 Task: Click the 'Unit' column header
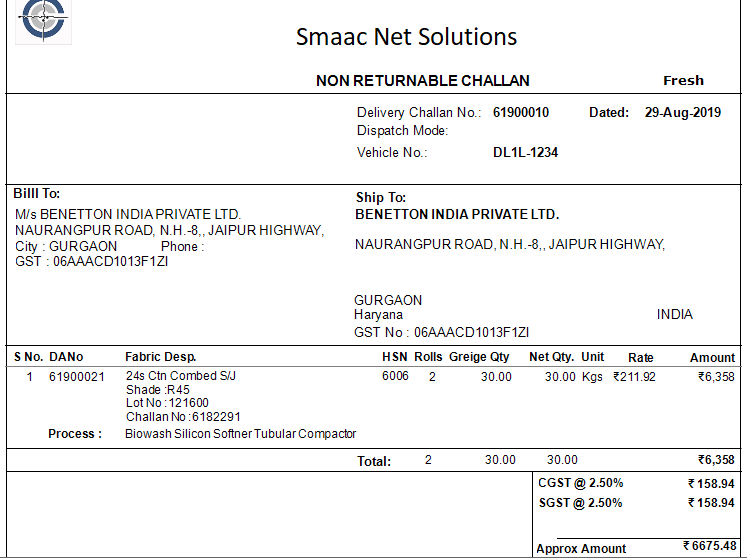[x=593, y=357]
